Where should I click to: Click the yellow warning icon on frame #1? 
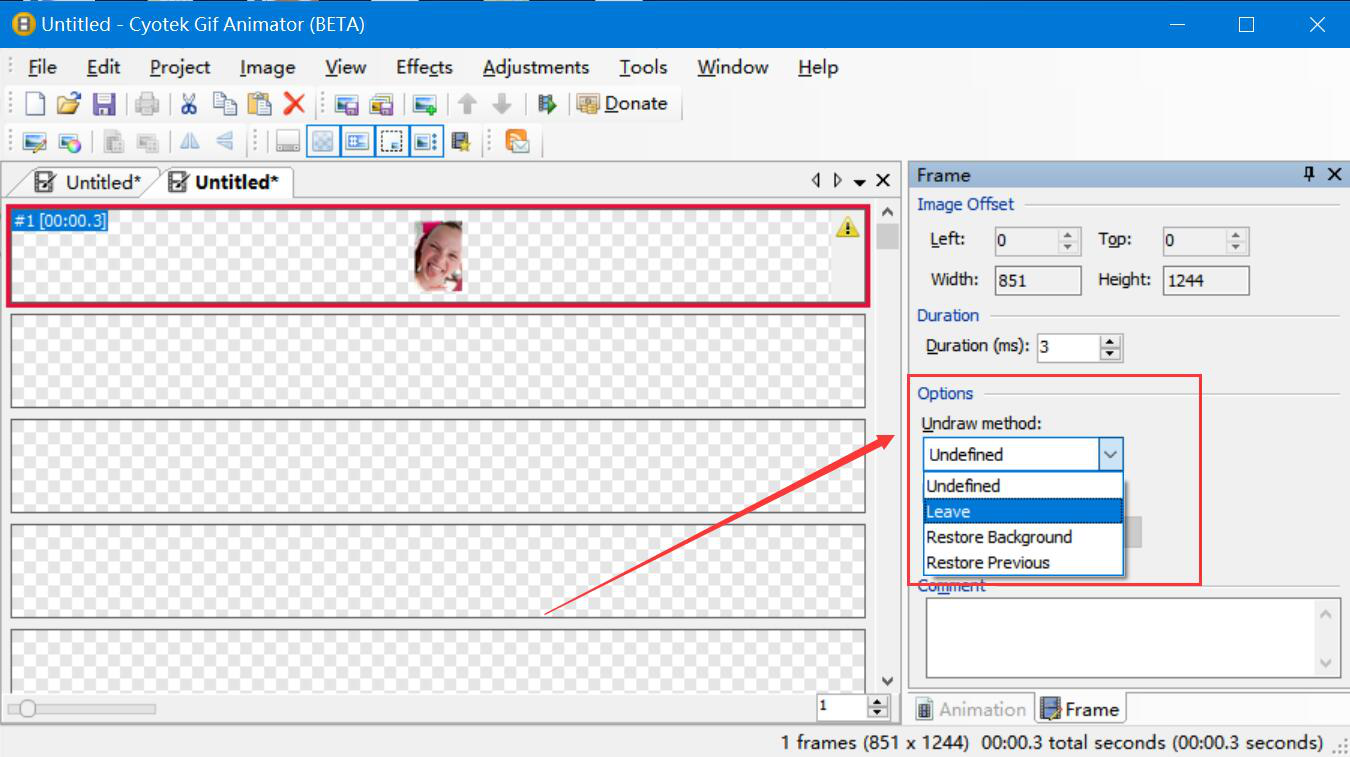click(847, 228)
